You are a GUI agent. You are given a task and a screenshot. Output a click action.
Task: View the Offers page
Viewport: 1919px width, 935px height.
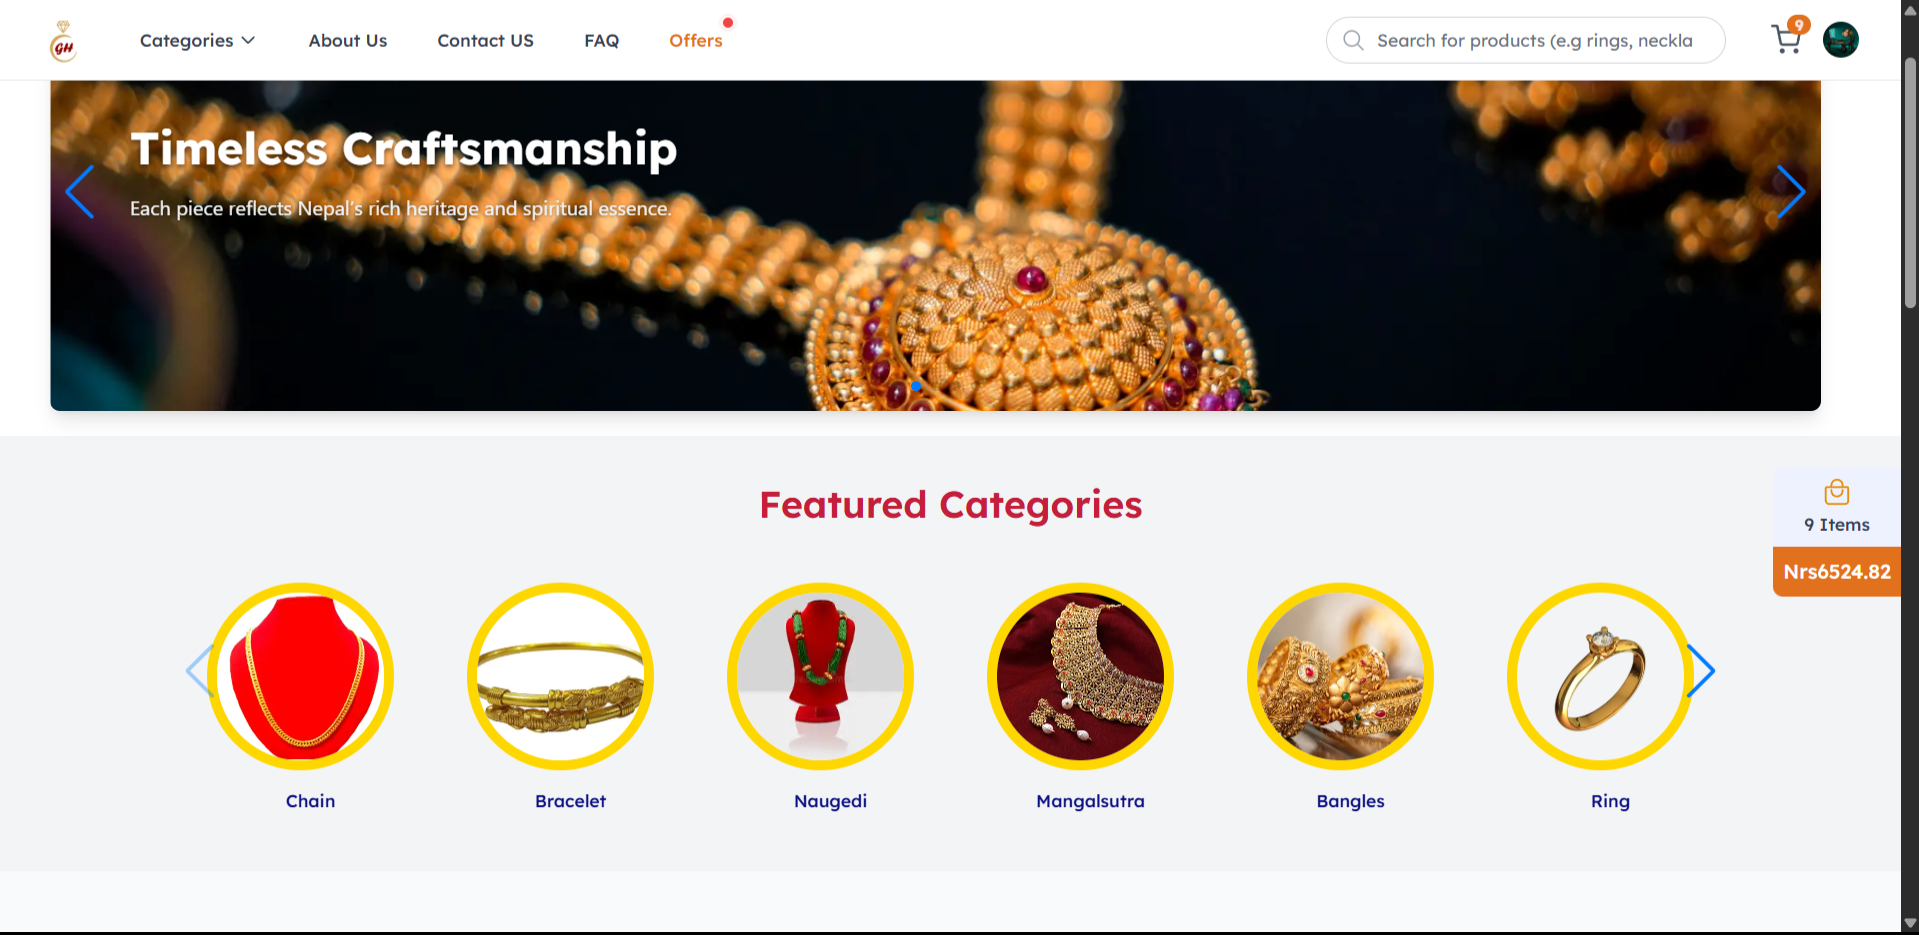click(696, 40)
